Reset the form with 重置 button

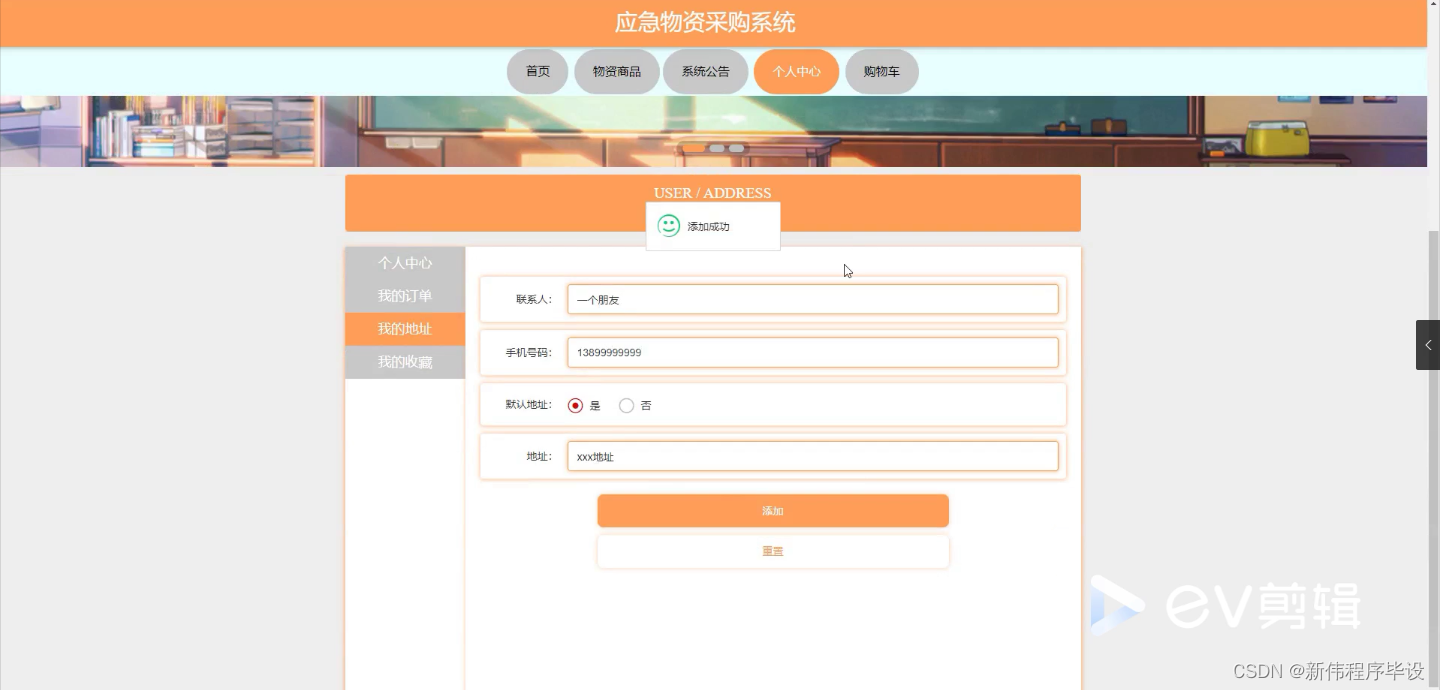pyautogui.click(x=772, y=551)
